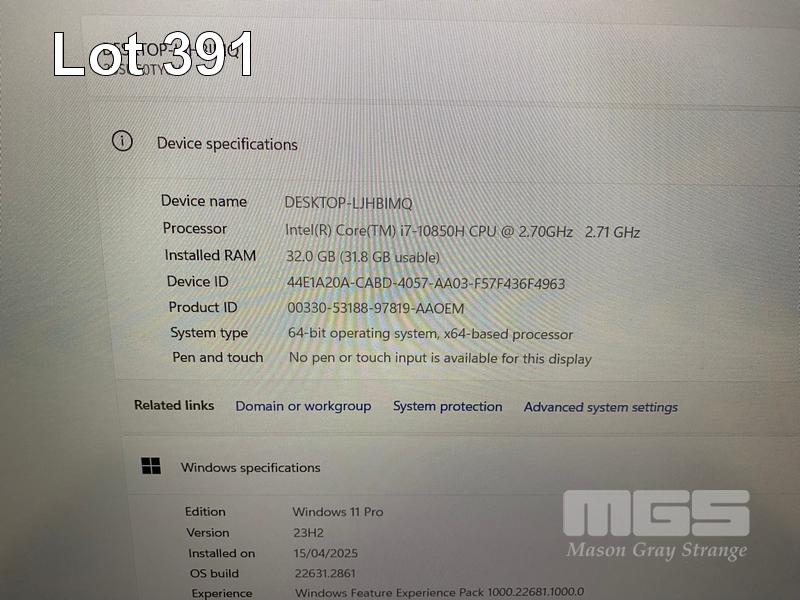The width and height of the screenshot is (800, 600).
Task: Click the Product ID value 00330-53188-97819-AAOEM
Action: pos(375,309)
